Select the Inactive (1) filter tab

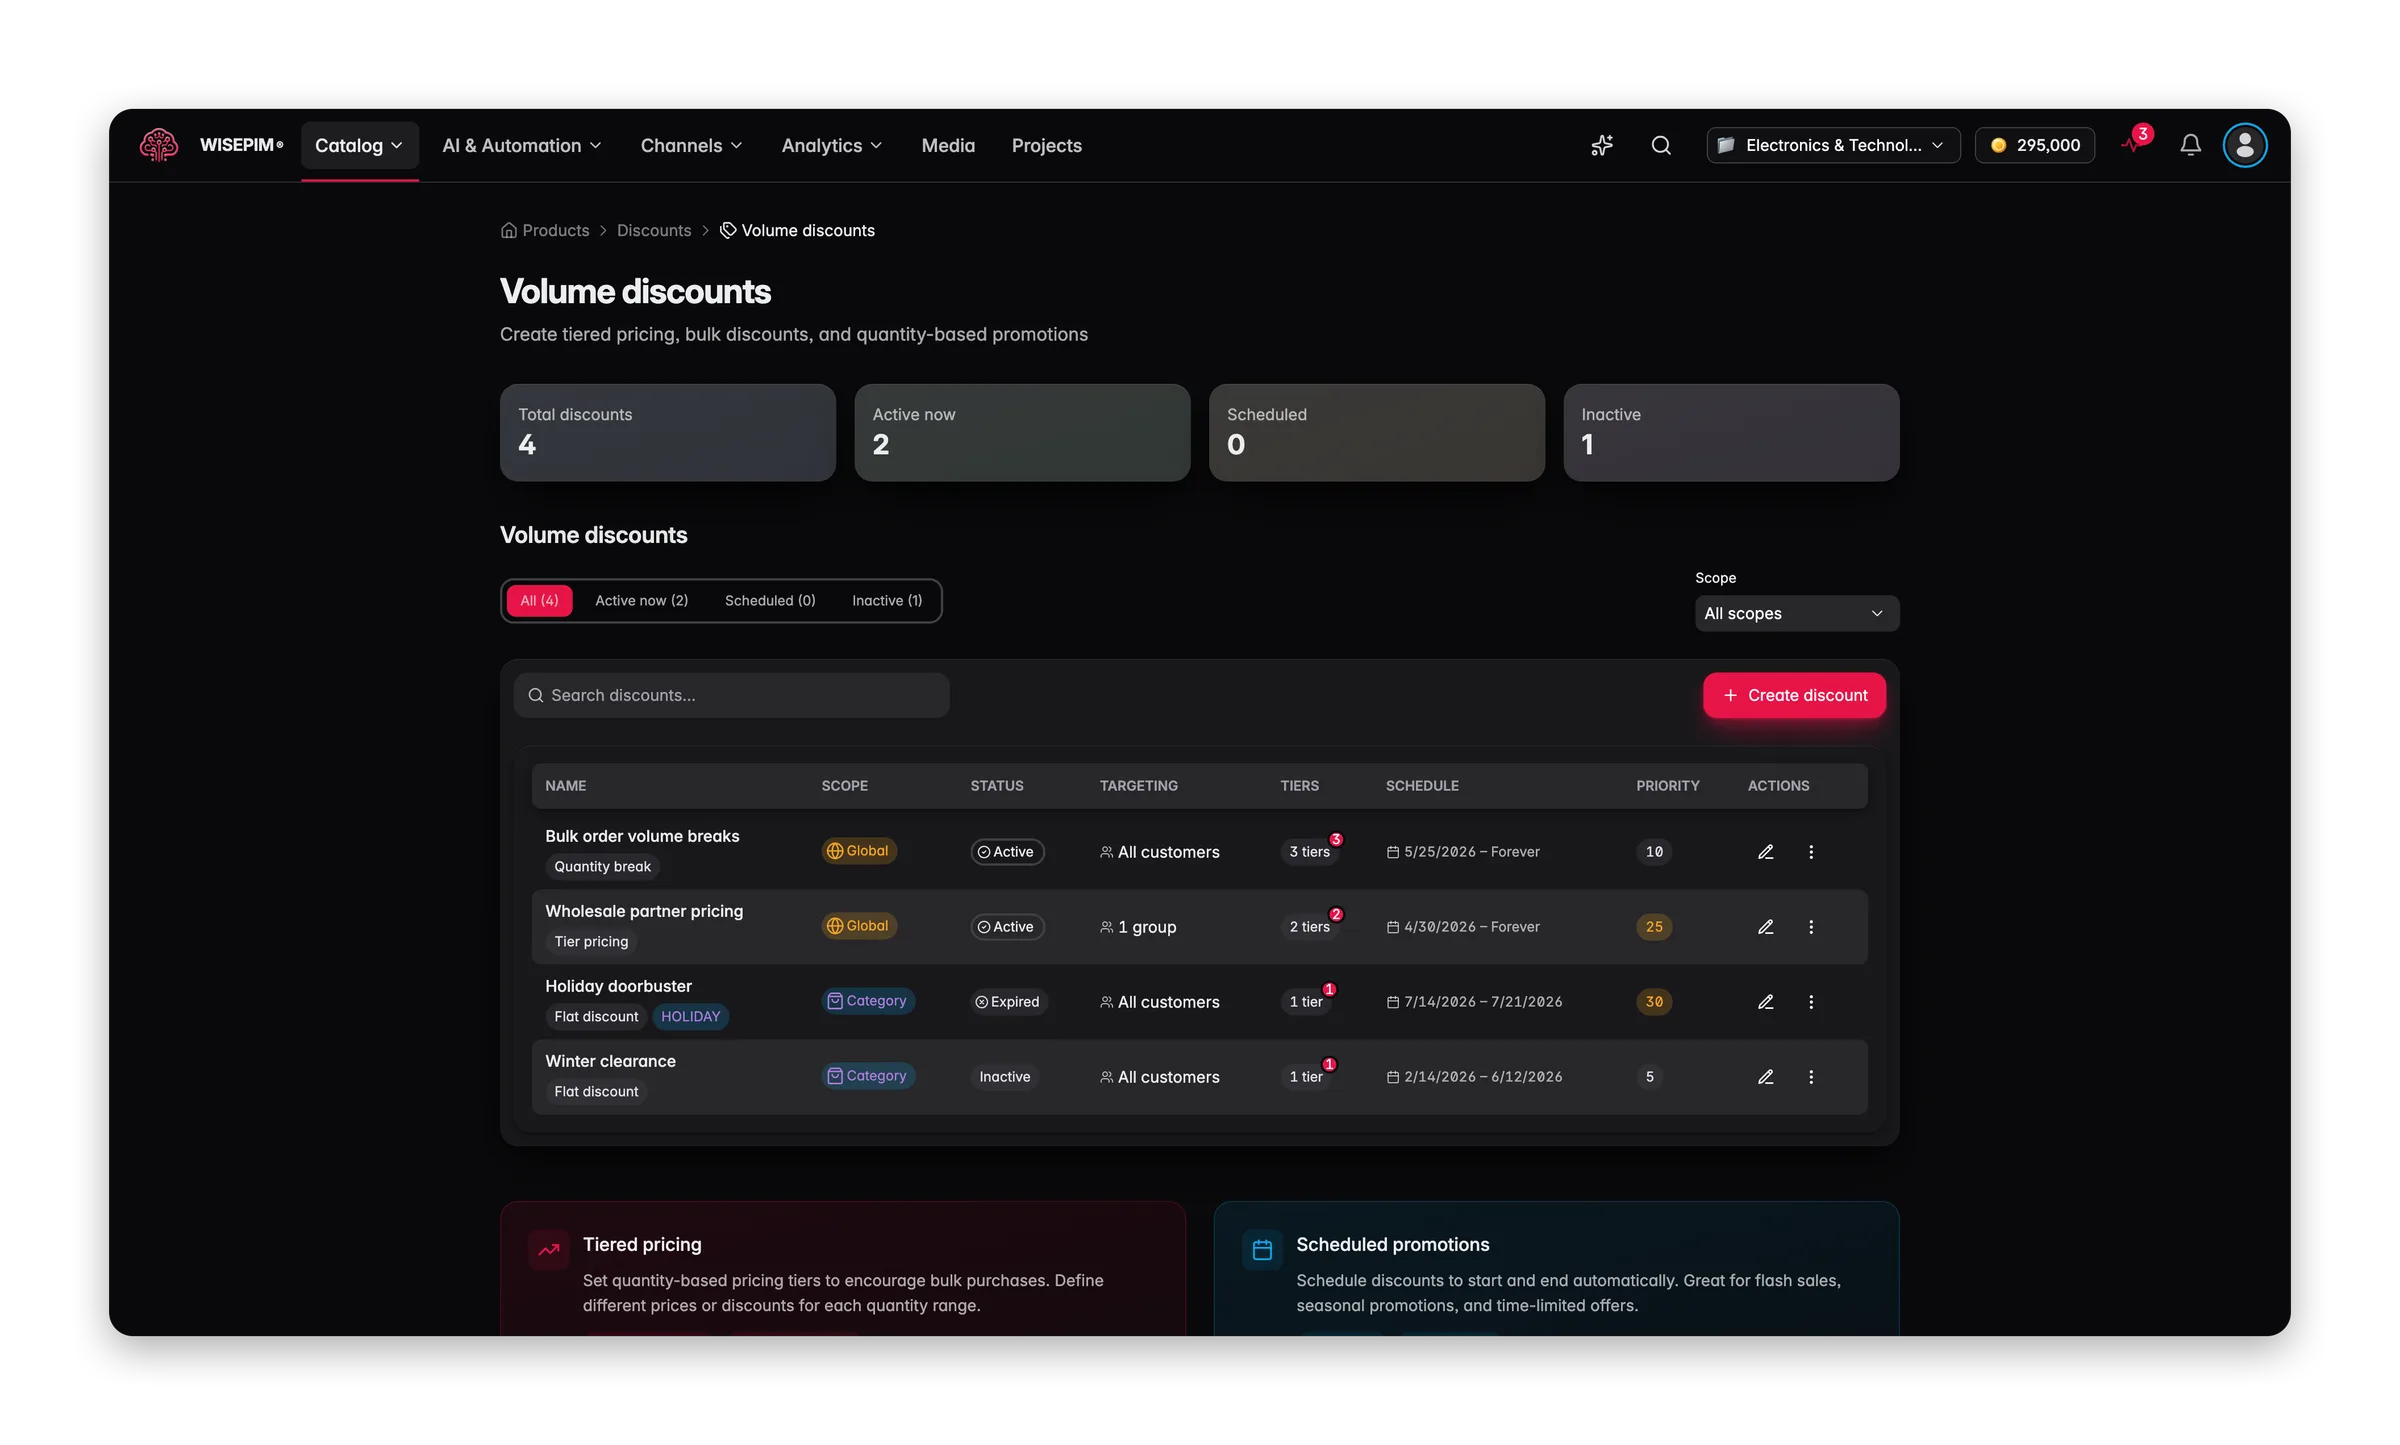point(887,601)
